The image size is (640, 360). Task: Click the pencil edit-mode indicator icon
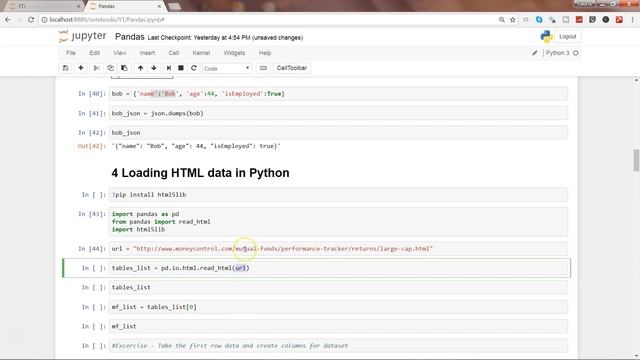click(x=535, y=53)
